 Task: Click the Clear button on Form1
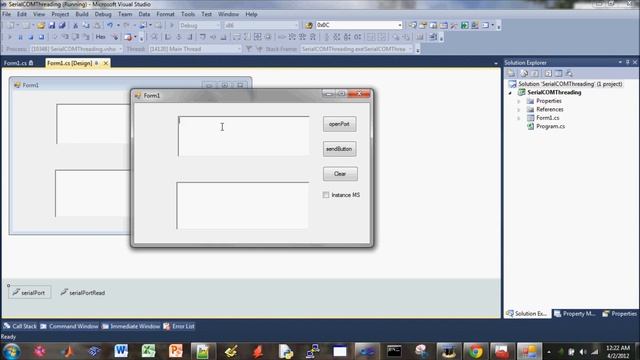[x=340, y=174]
